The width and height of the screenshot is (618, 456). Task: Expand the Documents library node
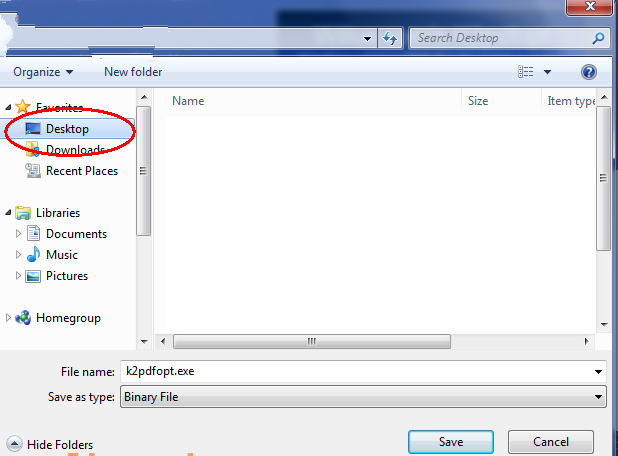pyautogui.click(x=18, y=234)
